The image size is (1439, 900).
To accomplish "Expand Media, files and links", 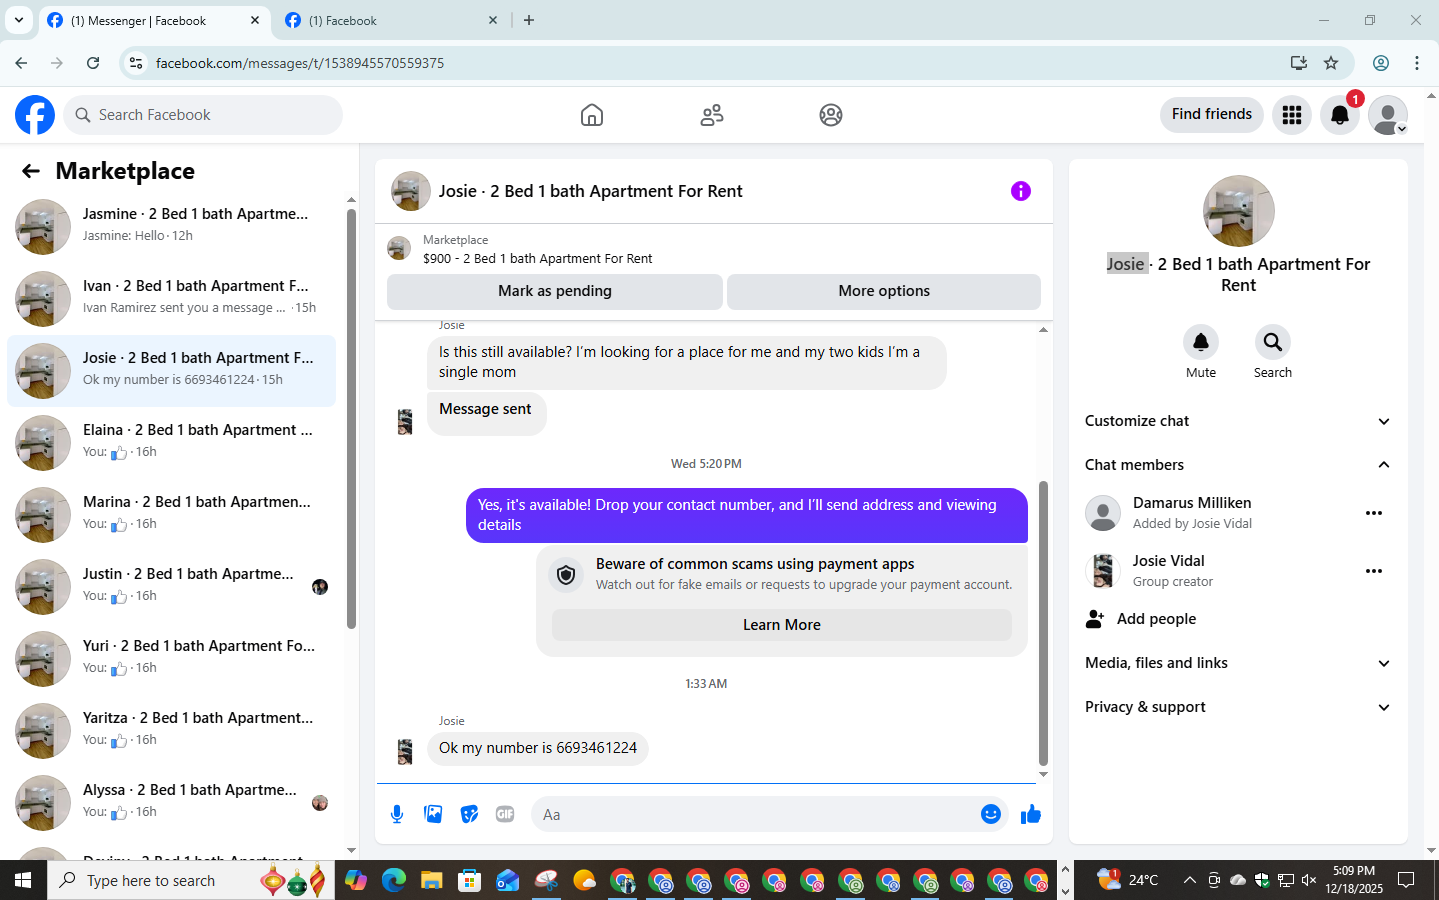I will click(1238, 663).
